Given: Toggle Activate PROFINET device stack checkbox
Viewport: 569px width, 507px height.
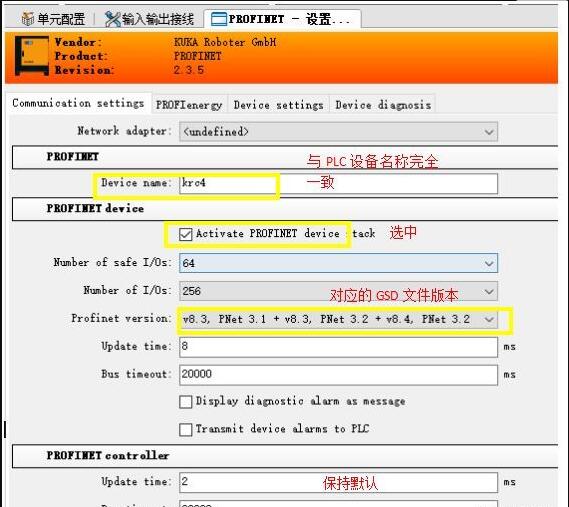Looking at the screenshot, I should pyautogui.click(x=185, y=234).
